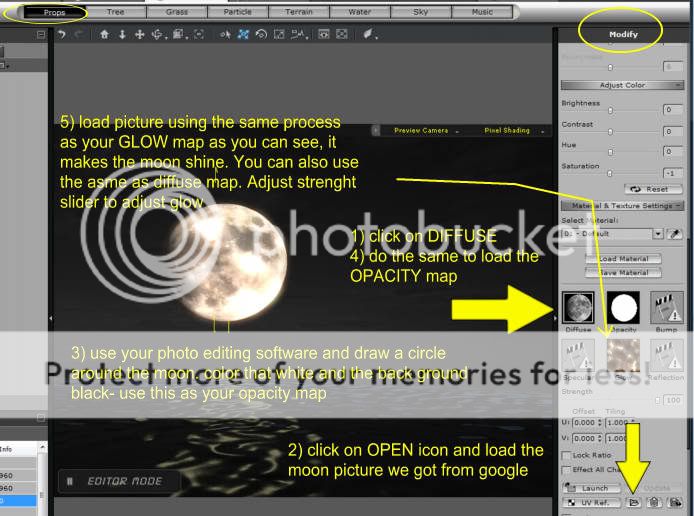
Task: Click the Hue slider handle
Action: 611,152
